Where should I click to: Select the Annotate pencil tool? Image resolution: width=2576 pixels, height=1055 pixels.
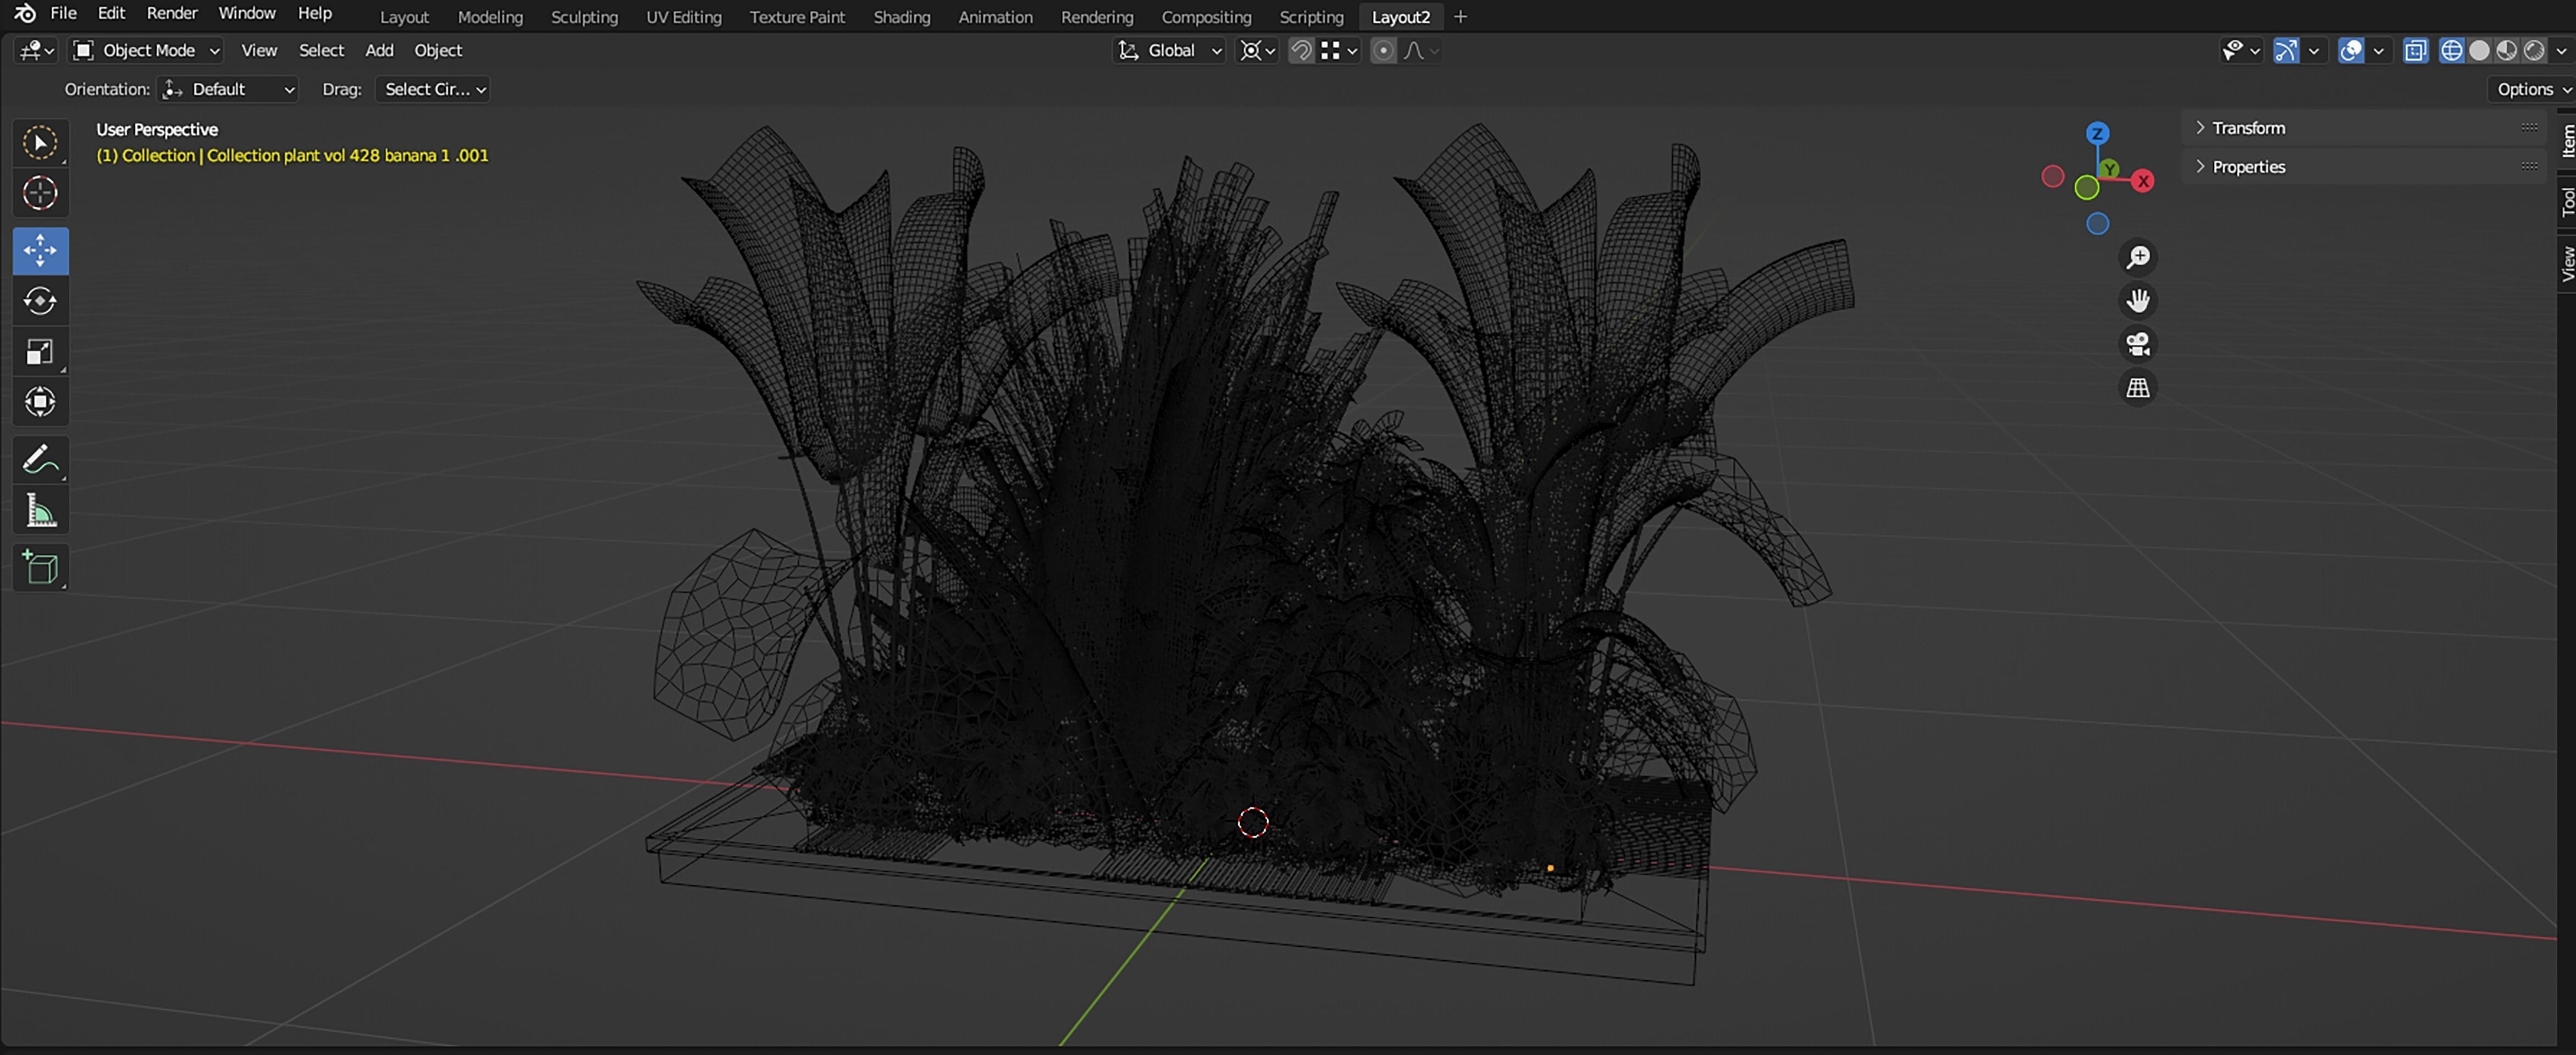(40, 460)
